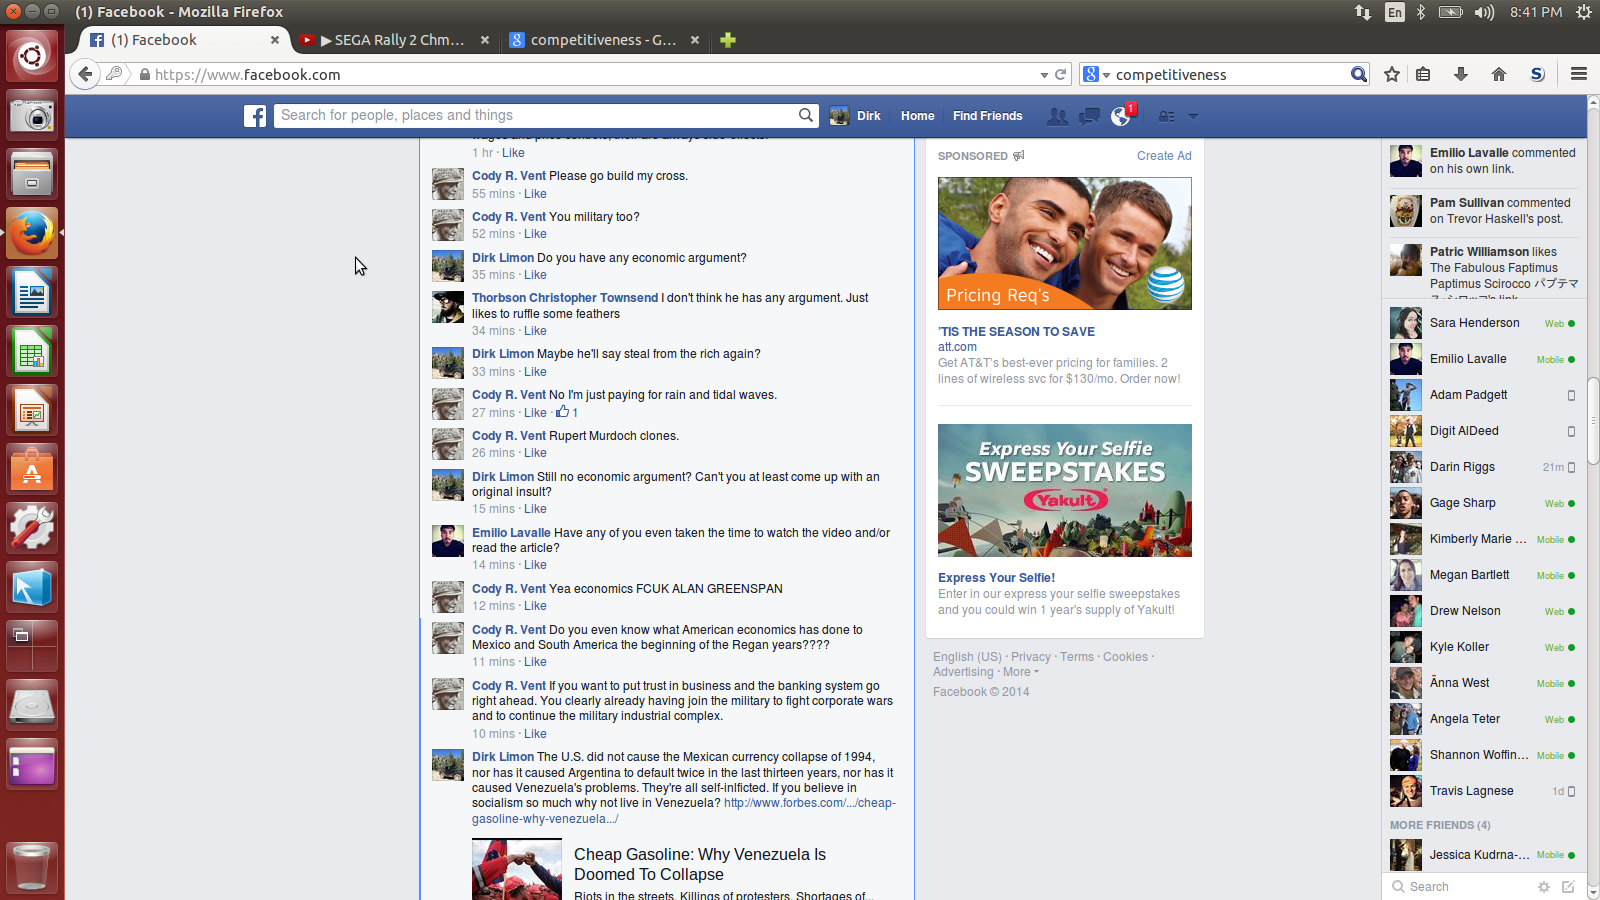1600x900 pixels.
Task: Click Find Friends in Facebook header
Action: point(987,116)
